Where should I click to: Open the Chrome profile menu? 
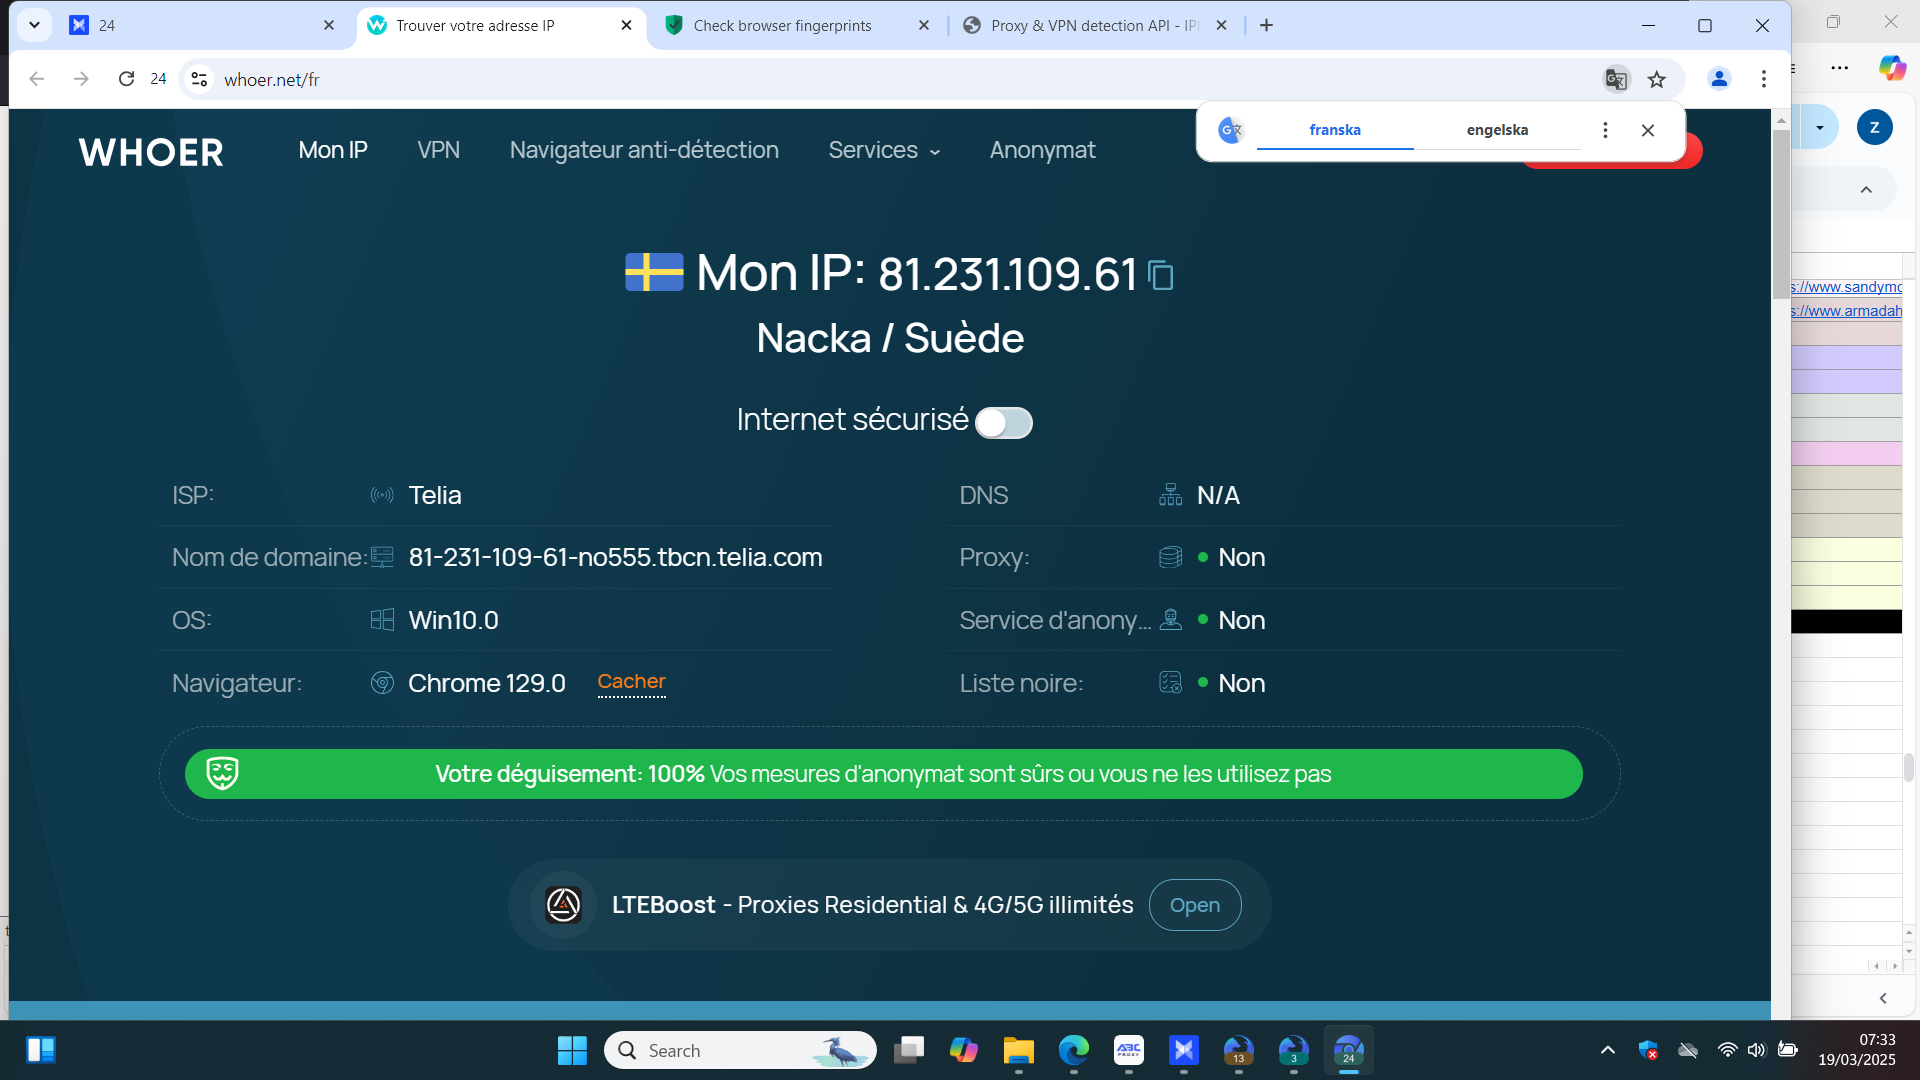(x=1719, y=79)
